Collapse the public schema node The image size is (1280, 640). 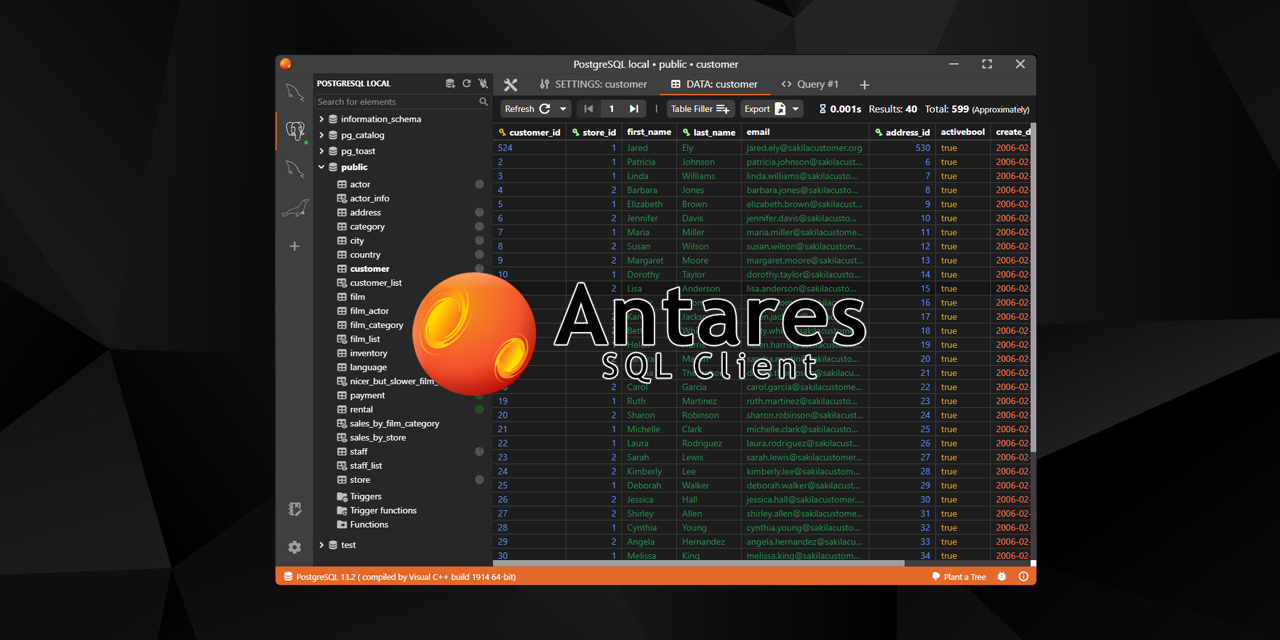coord(321,167)
